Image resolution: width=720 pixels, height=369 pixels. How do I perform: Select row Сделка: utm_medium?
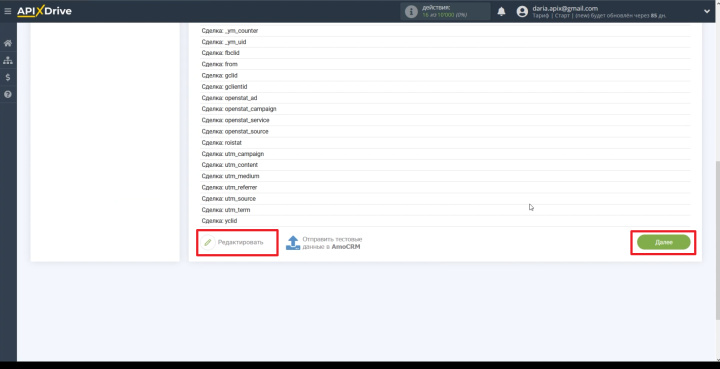[x=445, y=176]
